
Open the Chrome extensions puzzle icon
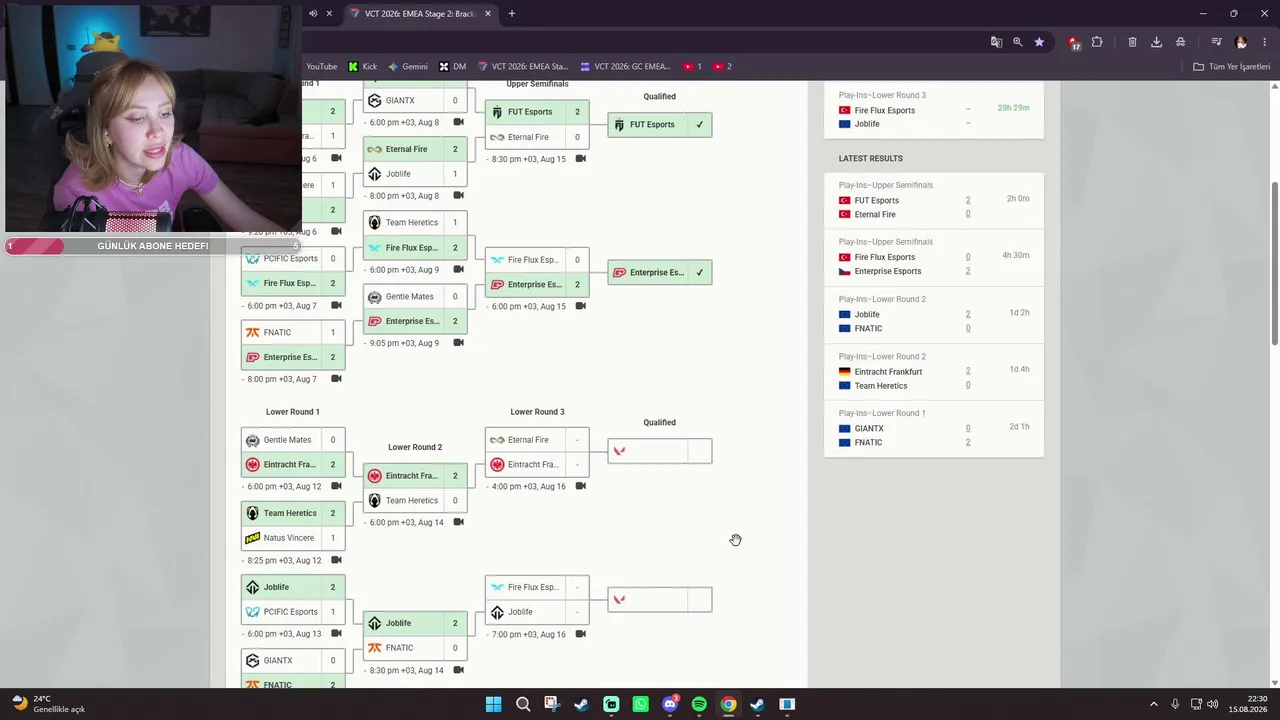pos(1097,42)
